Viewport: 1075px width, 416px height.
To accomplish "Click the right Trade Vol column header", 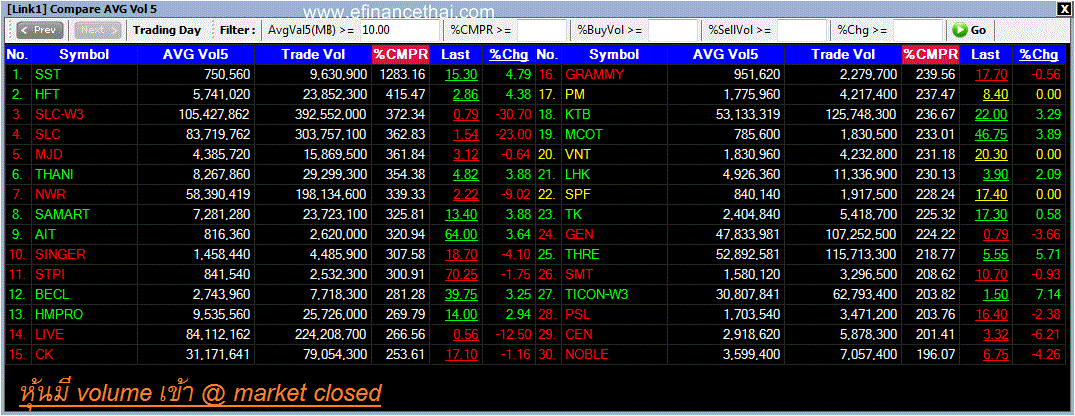I will pyautogui.click(x=843, y=55).
